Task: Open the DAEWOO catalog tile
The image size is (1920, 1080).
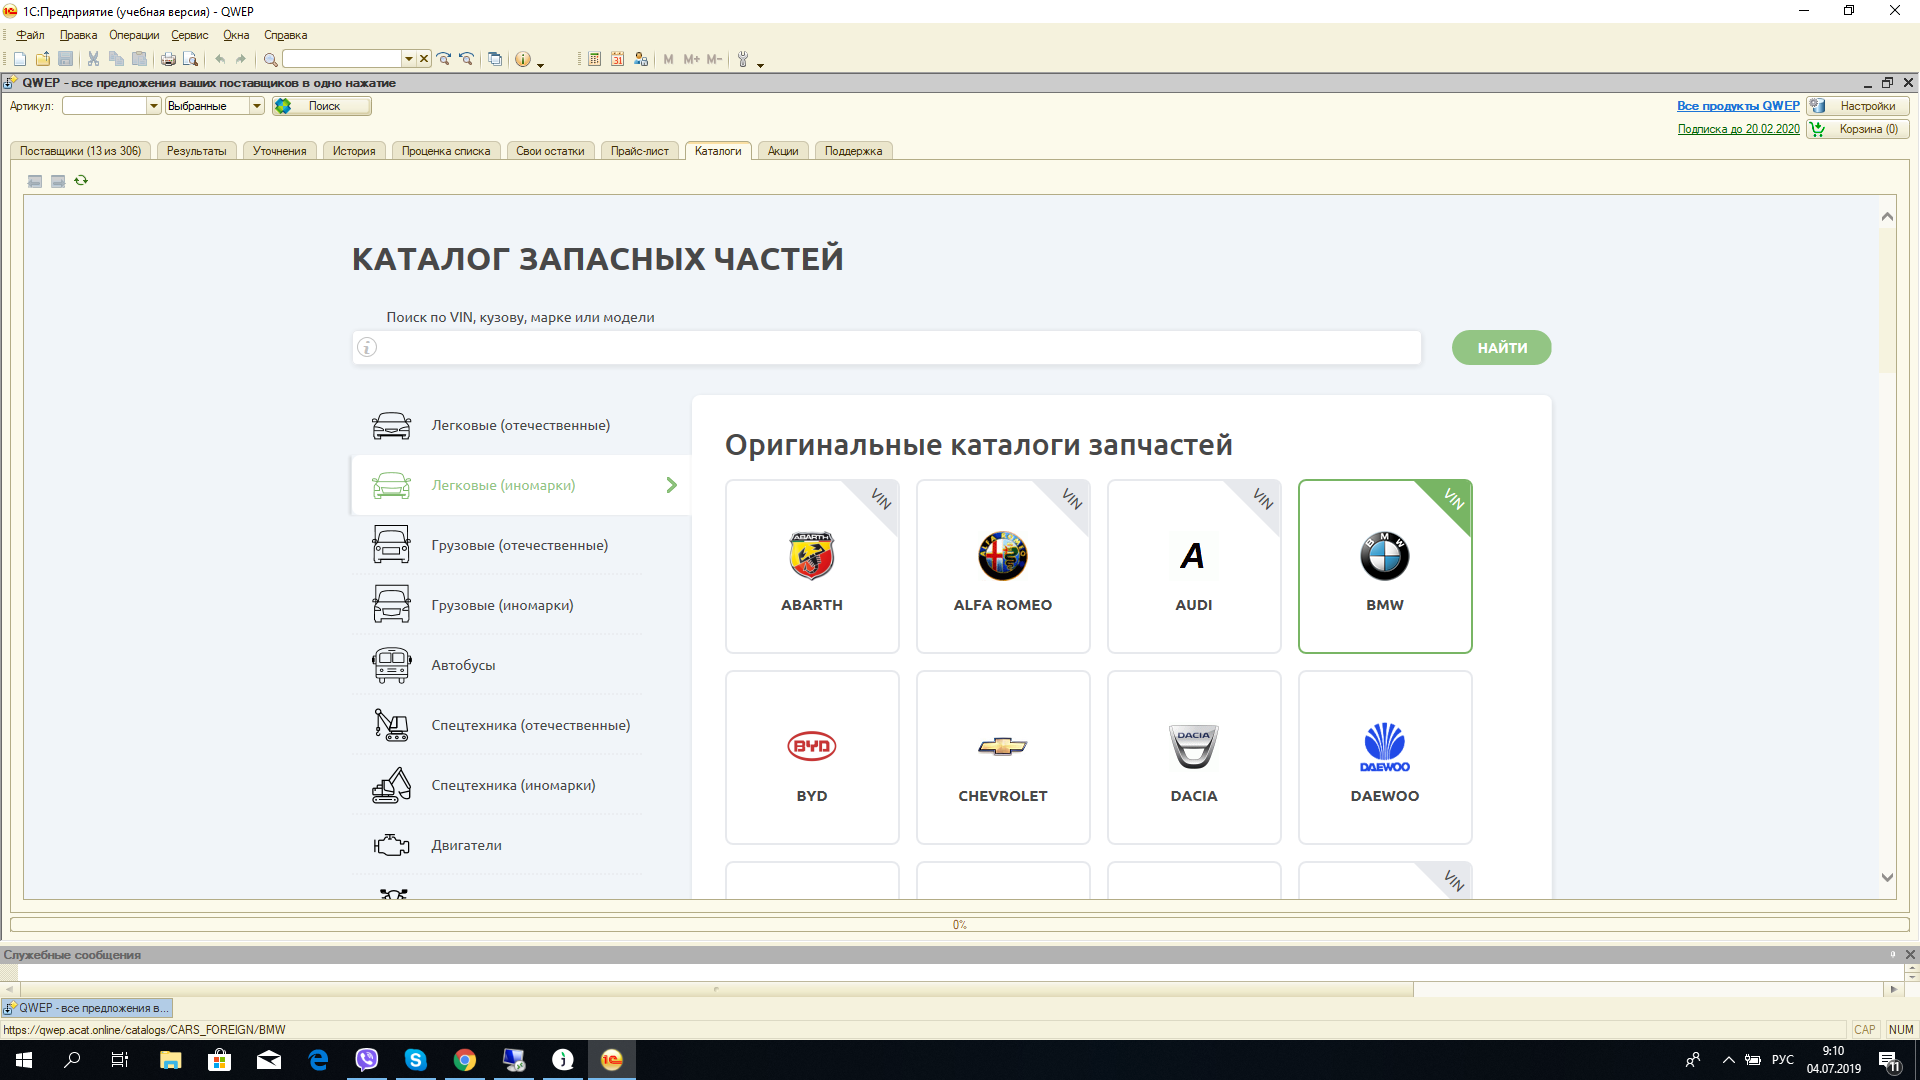Action: [1385, 757]
